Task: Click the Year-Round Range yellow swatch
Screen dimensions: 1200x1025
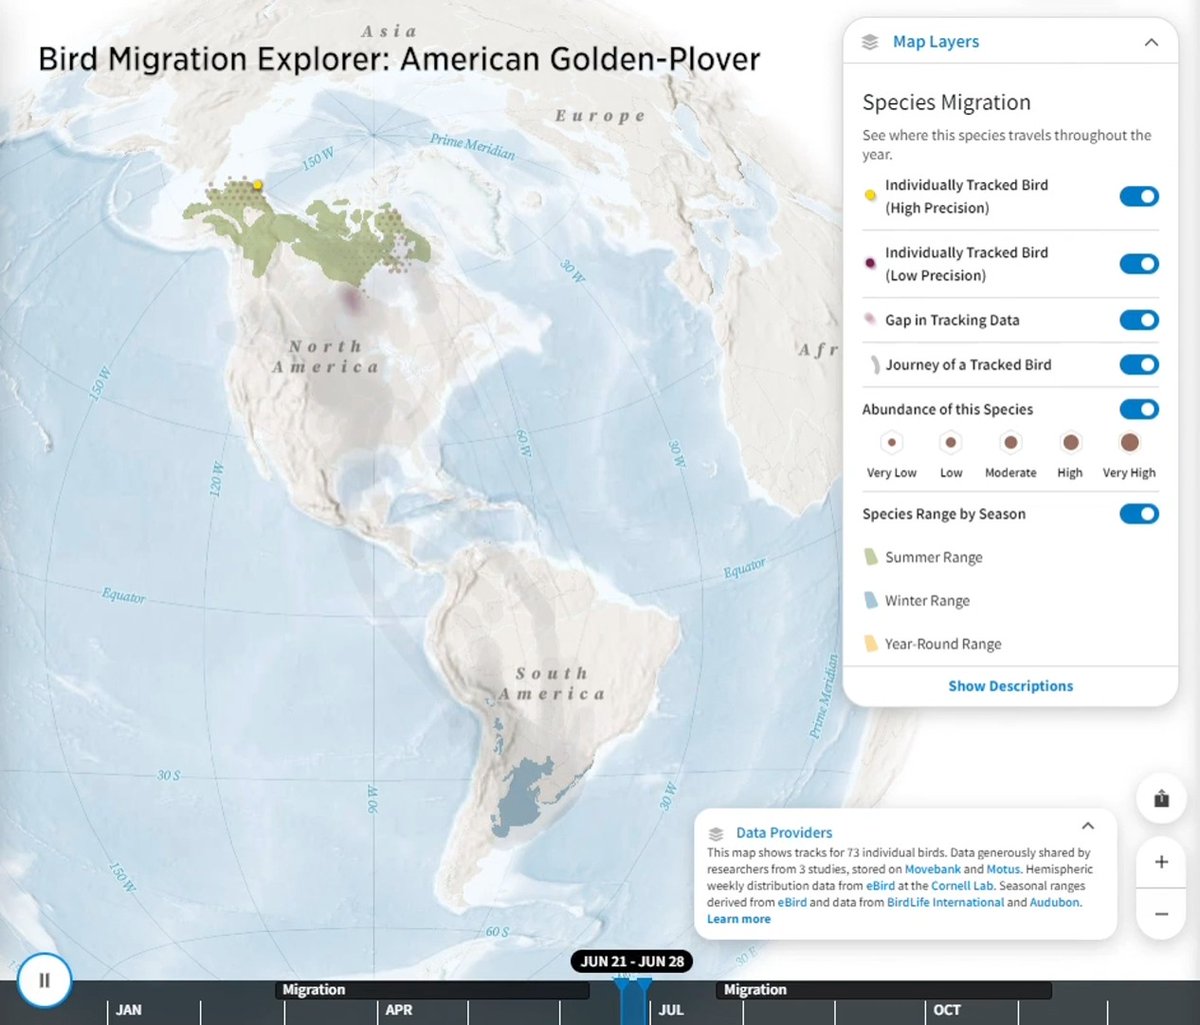Action: point(870,644)
